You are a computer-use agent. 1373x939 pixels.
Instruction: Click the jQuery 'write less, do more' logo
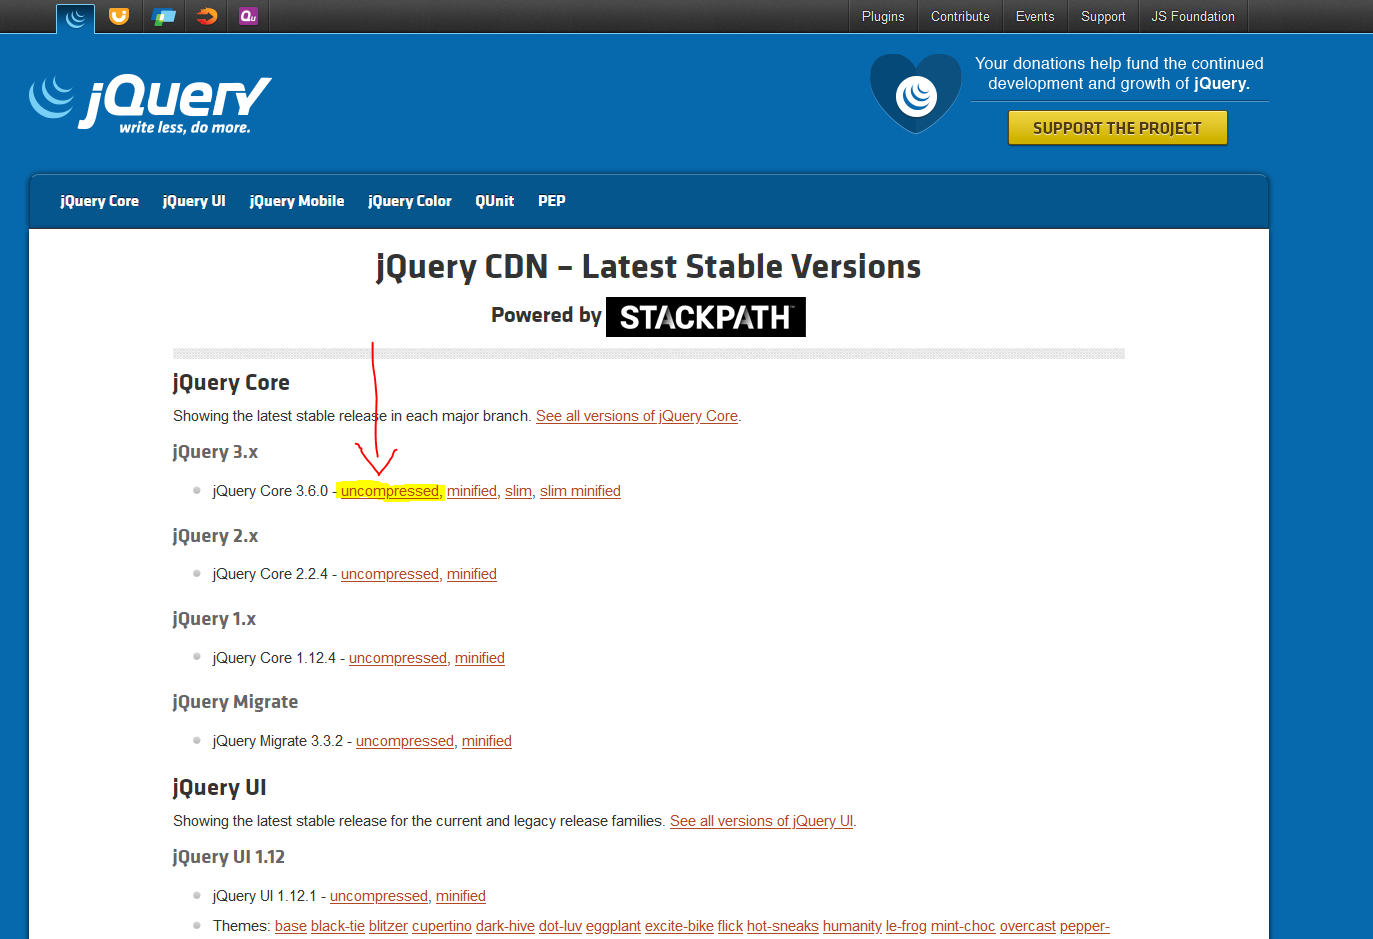pos(150,104)
